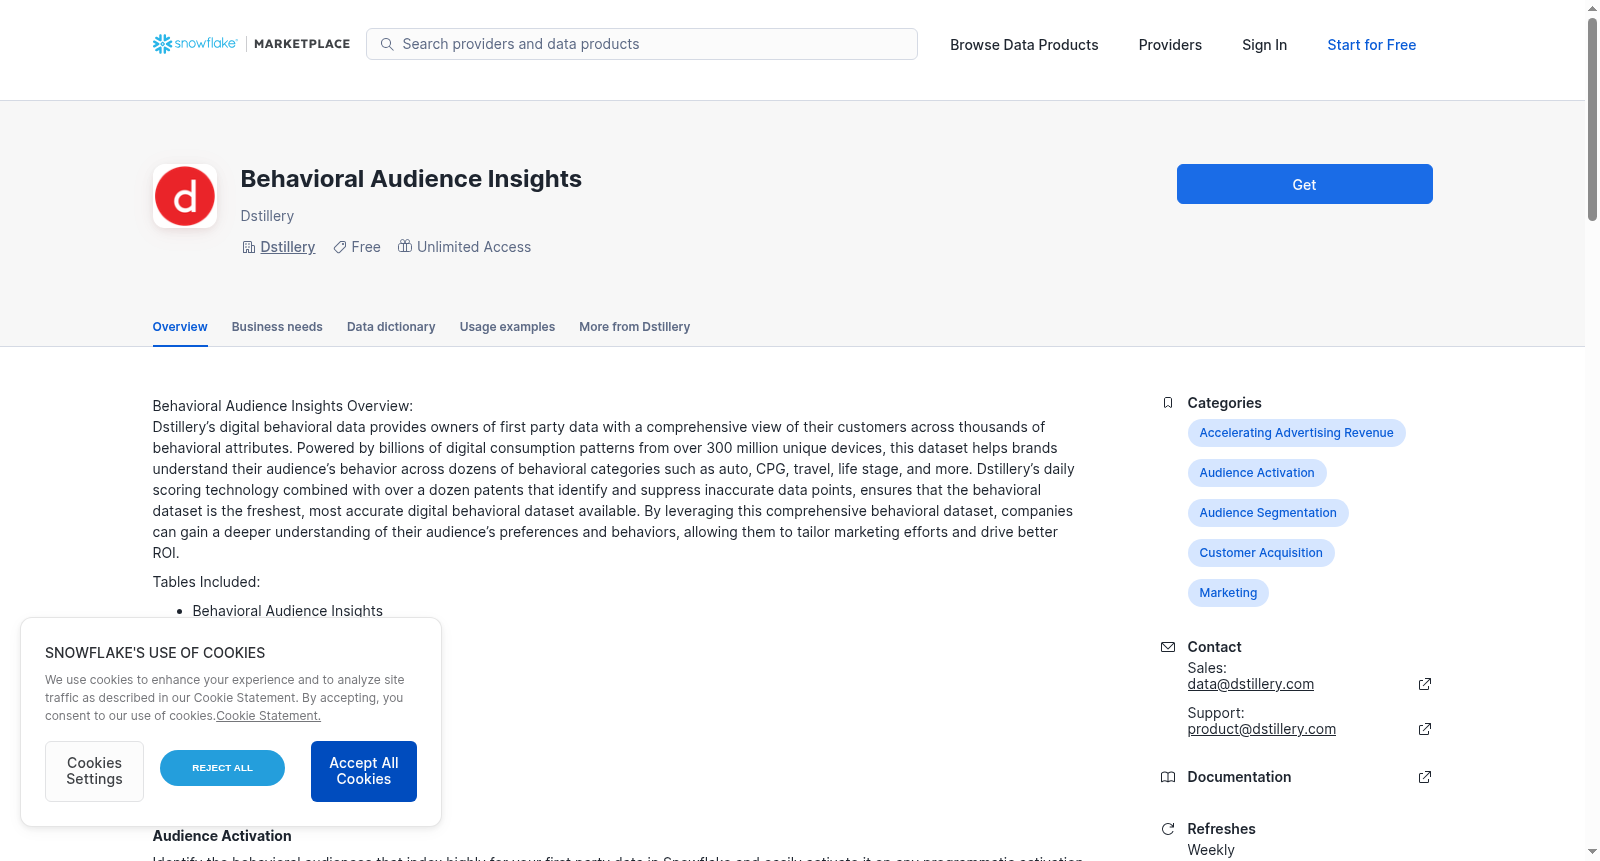
Task: Focus the search providers and data products field
Action: (642, 44)
